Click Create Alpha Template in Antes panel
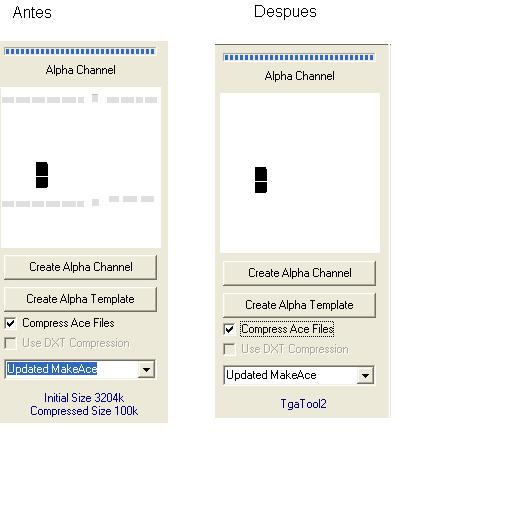Viewport: 512px width, 512px height. tap(80, 299)
